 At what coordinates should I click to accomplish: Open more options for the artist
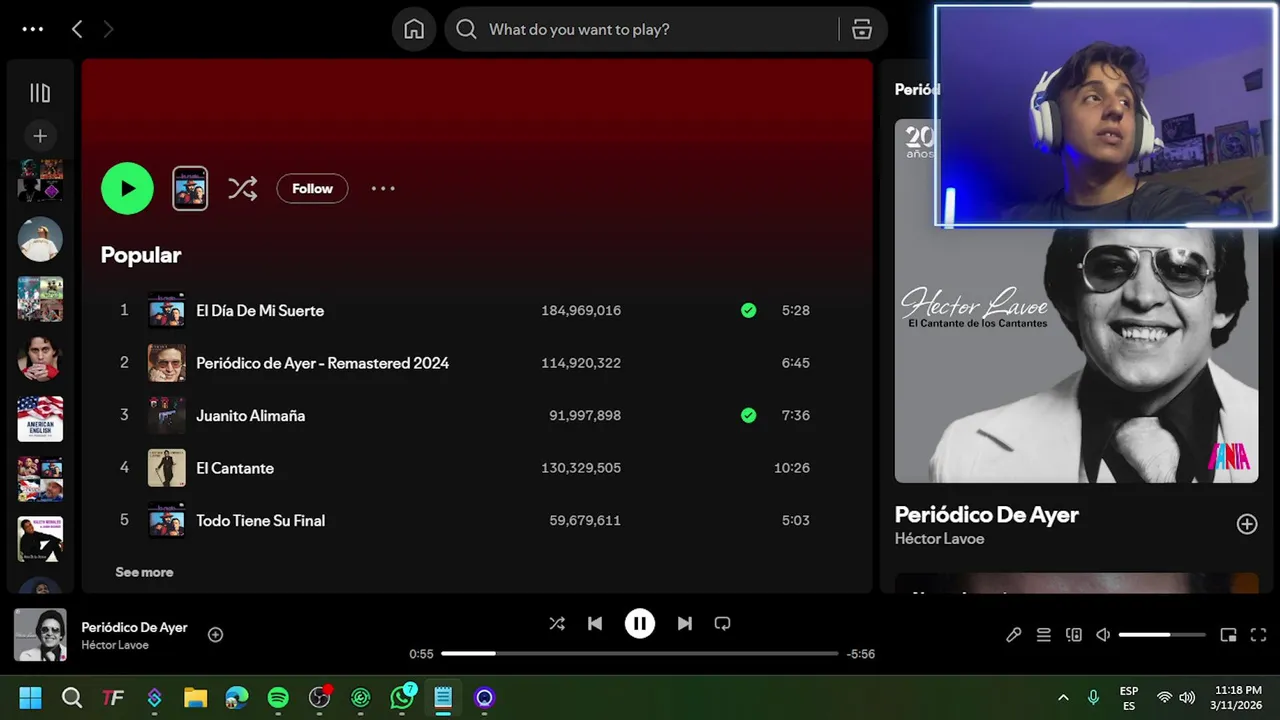pyautogui.click(x=383, y=188)
